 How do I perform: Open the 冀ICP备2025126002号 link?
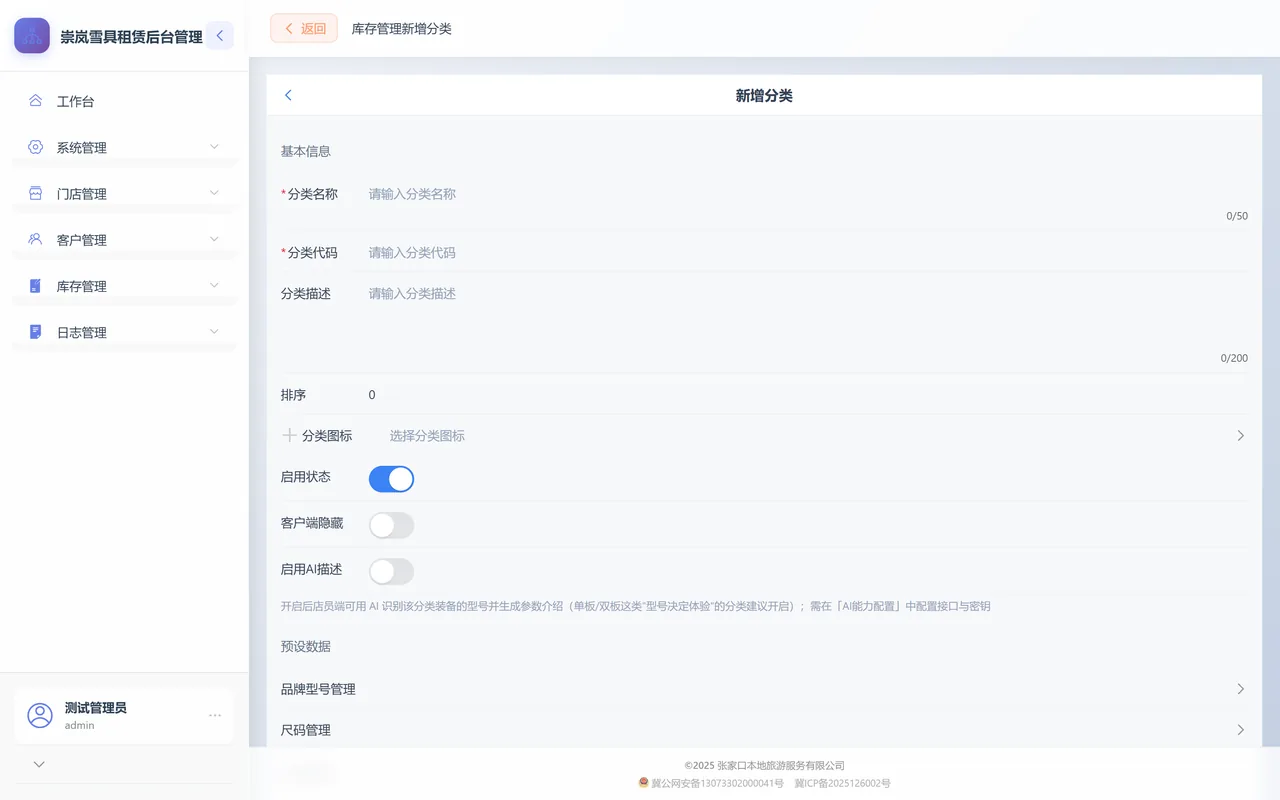pyautogui.click(x=842, y=783)
